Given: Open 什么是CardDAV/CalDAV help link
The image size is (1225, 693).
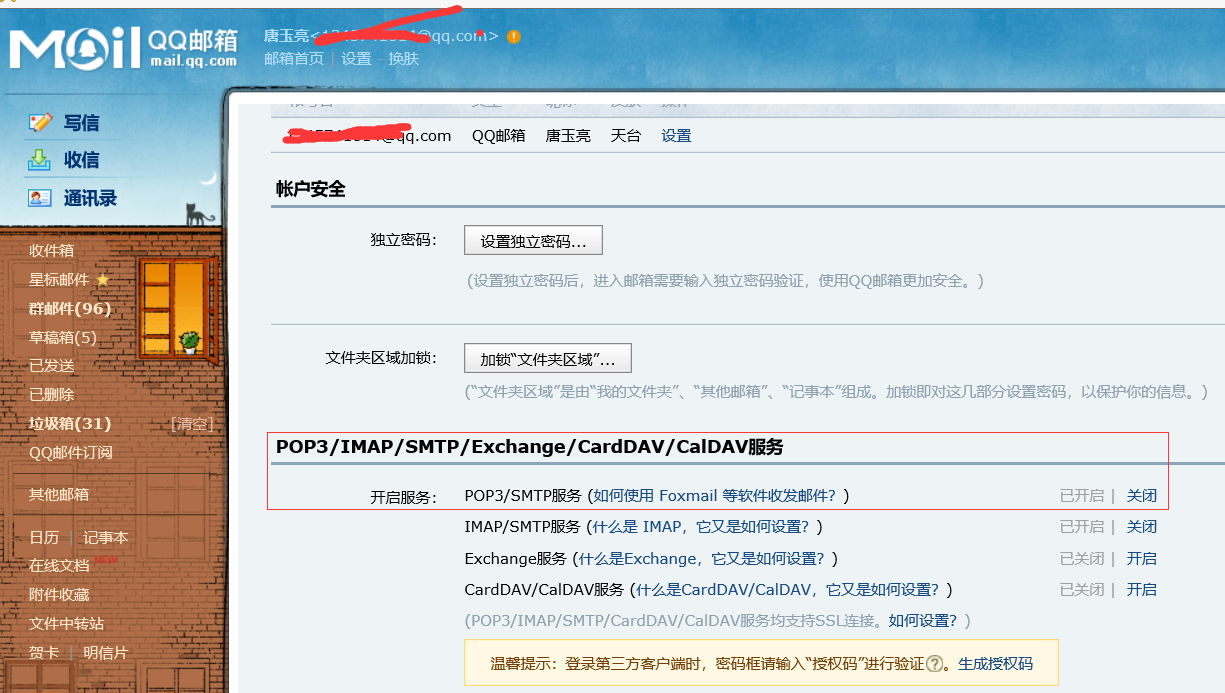Looking at the screenshot, I should click(790, 590).
